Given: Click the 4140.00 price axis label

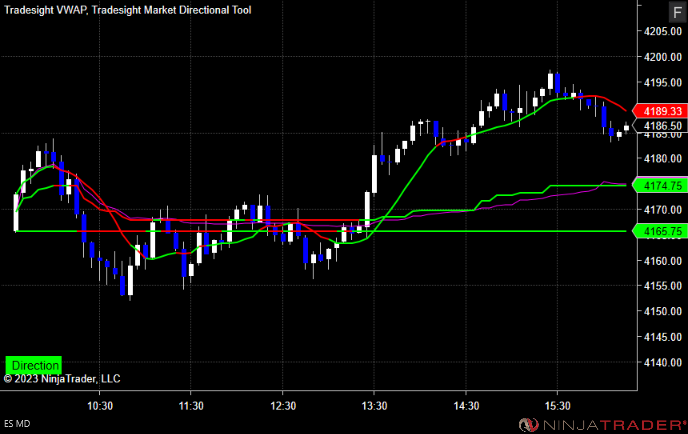Looking at the screenshot, I should 663,362.
